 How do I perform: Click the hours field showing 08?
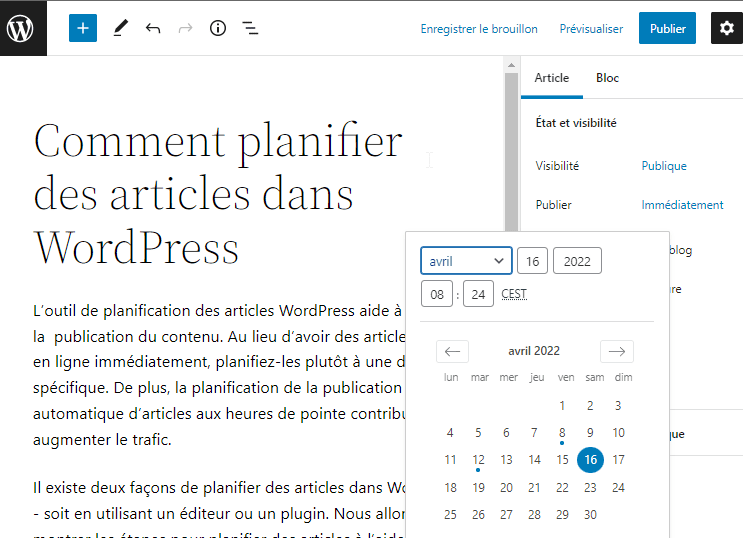click(437, 294)
